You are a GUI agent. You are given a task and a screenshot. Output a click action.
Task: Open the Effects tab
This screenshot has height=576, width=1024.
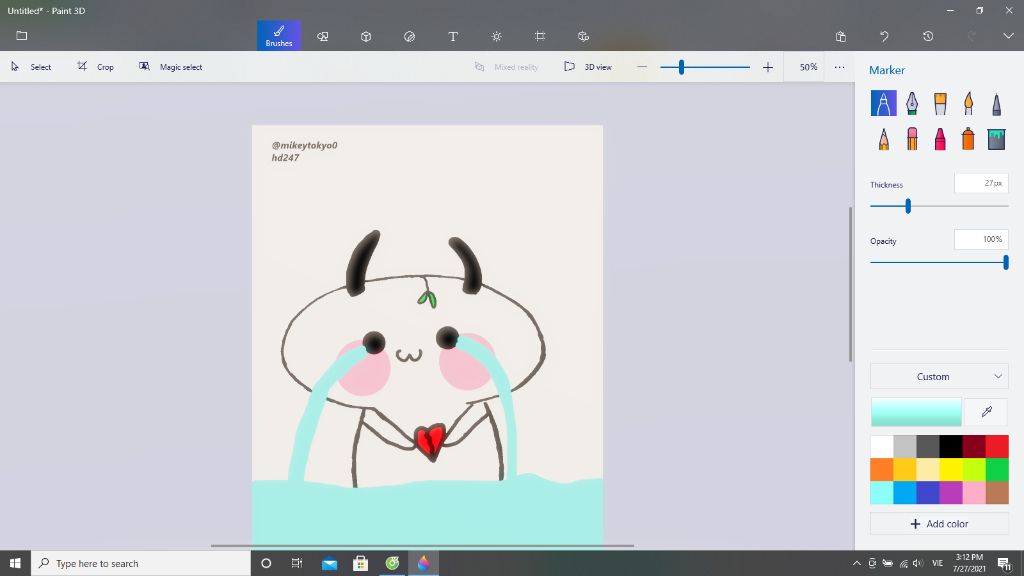point(496,36)
